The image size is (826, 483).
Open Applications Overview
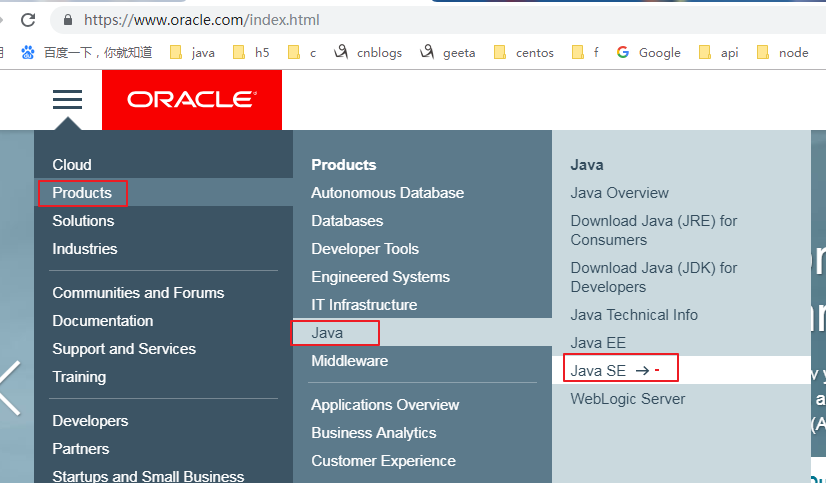tap(385, 405)
